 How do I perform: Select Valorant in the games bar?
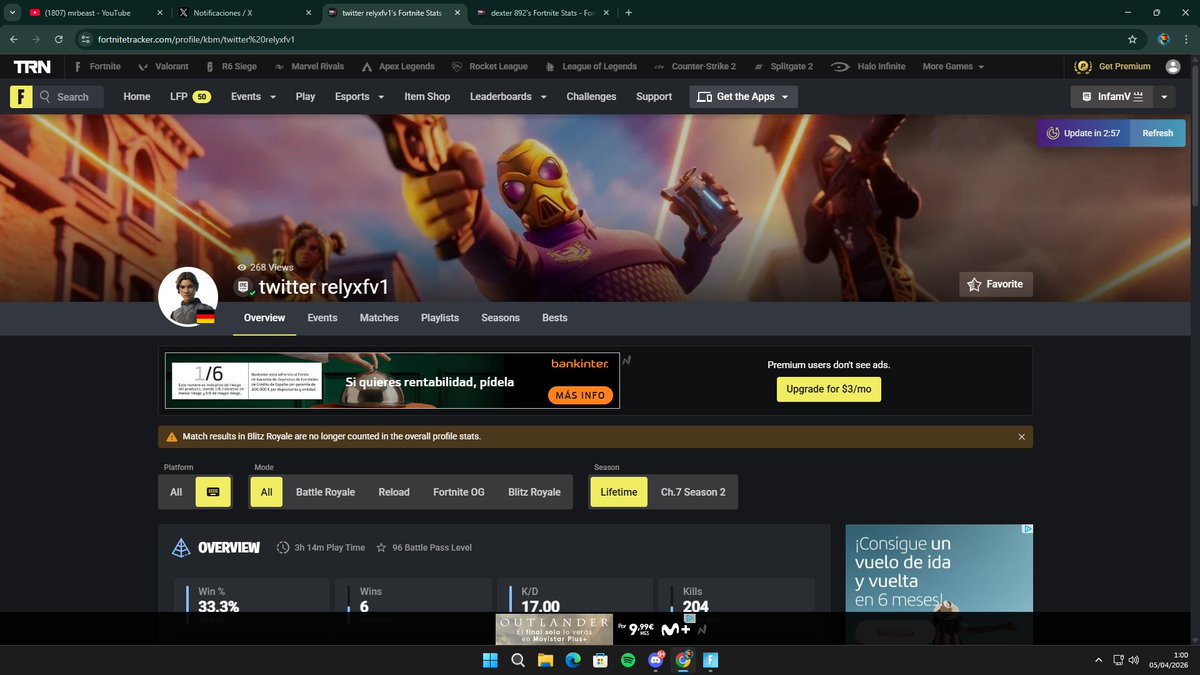click(164, 67)
